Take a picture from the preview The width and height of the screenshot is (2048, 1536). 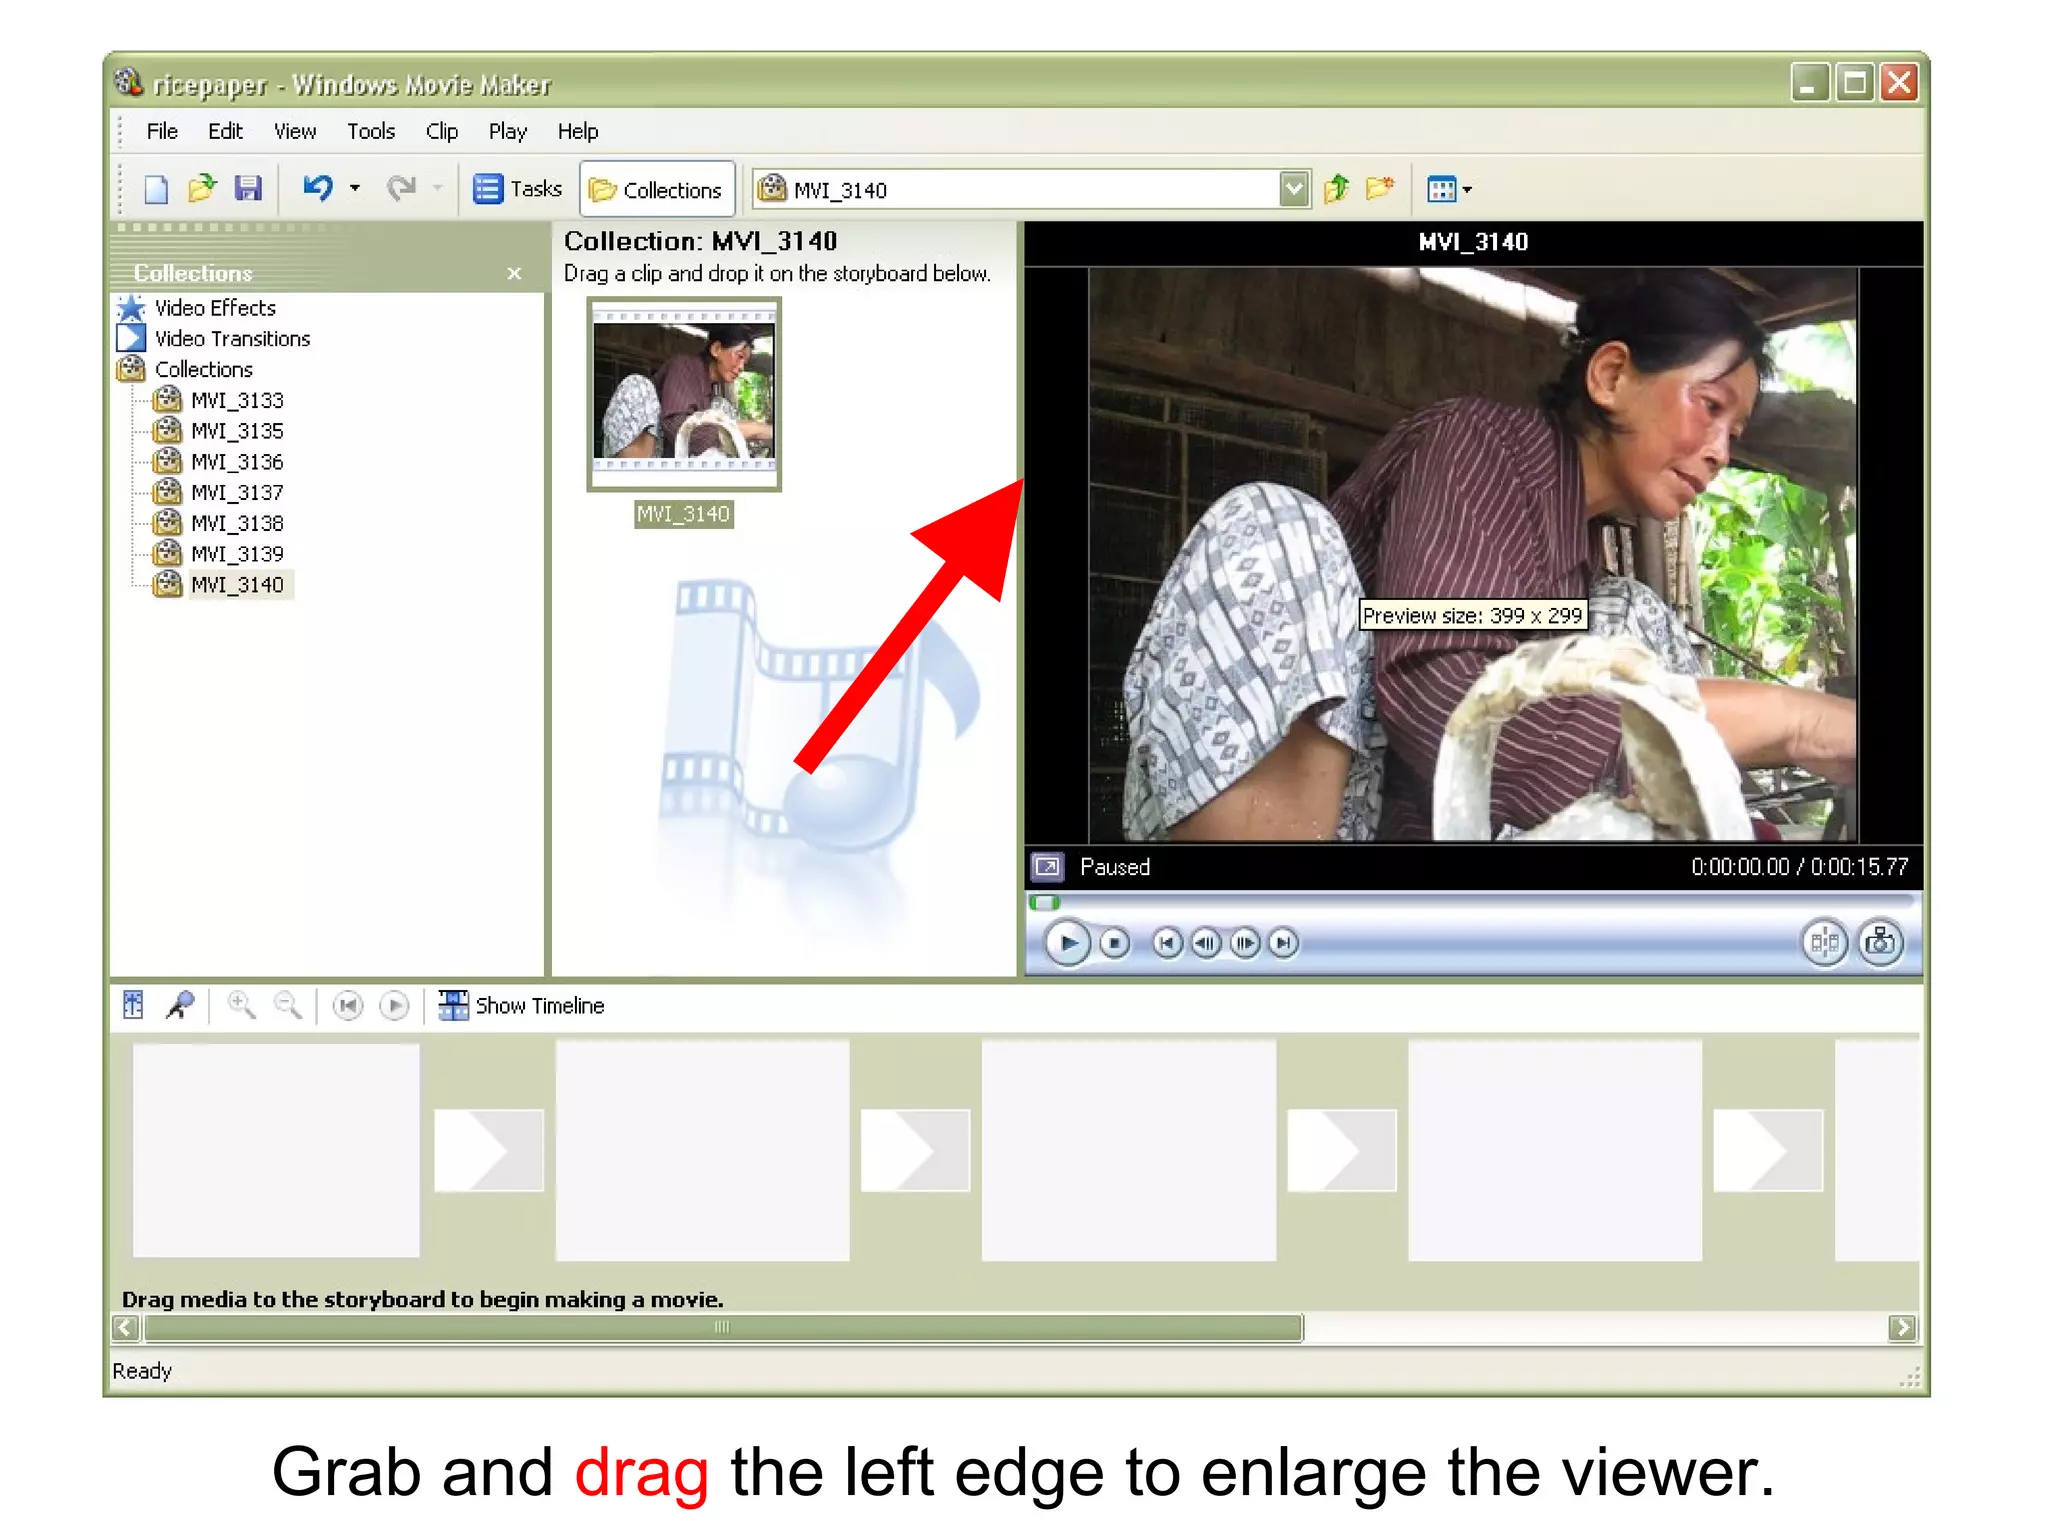pyautogui.click(x=1880, y=942)
